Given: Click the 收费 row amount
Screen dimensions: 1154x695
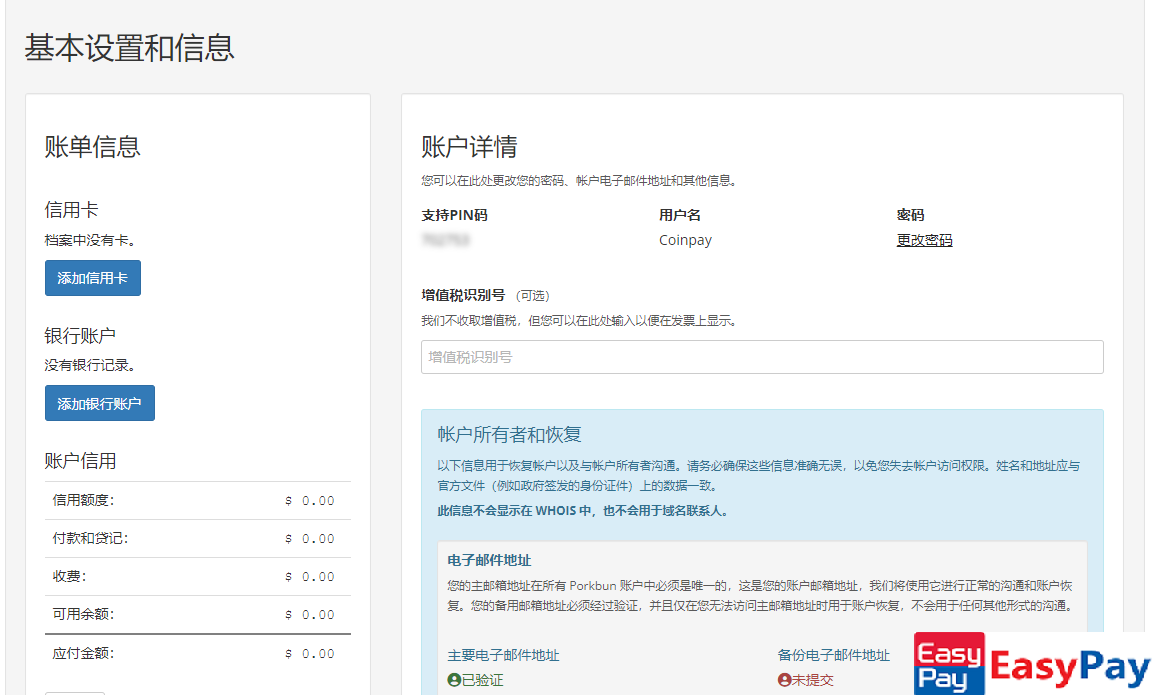Looking at the screenshot, I should point(310,577).
